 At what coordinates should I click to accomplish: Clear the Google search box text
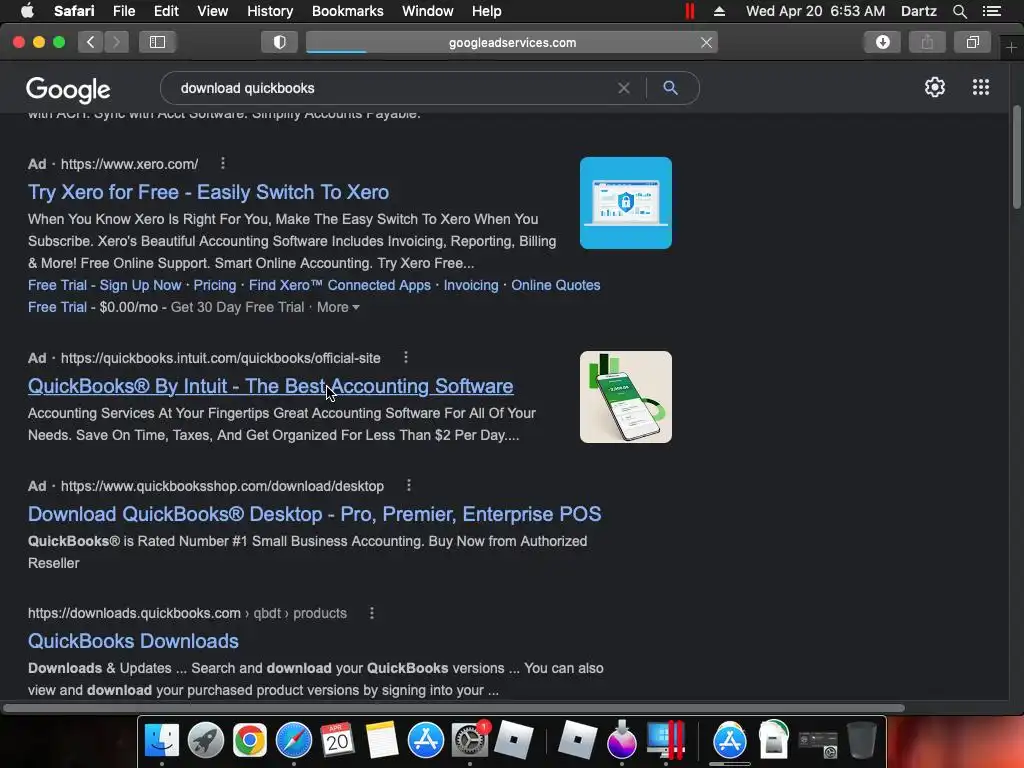pyautogui.click(x=624, y=88)
